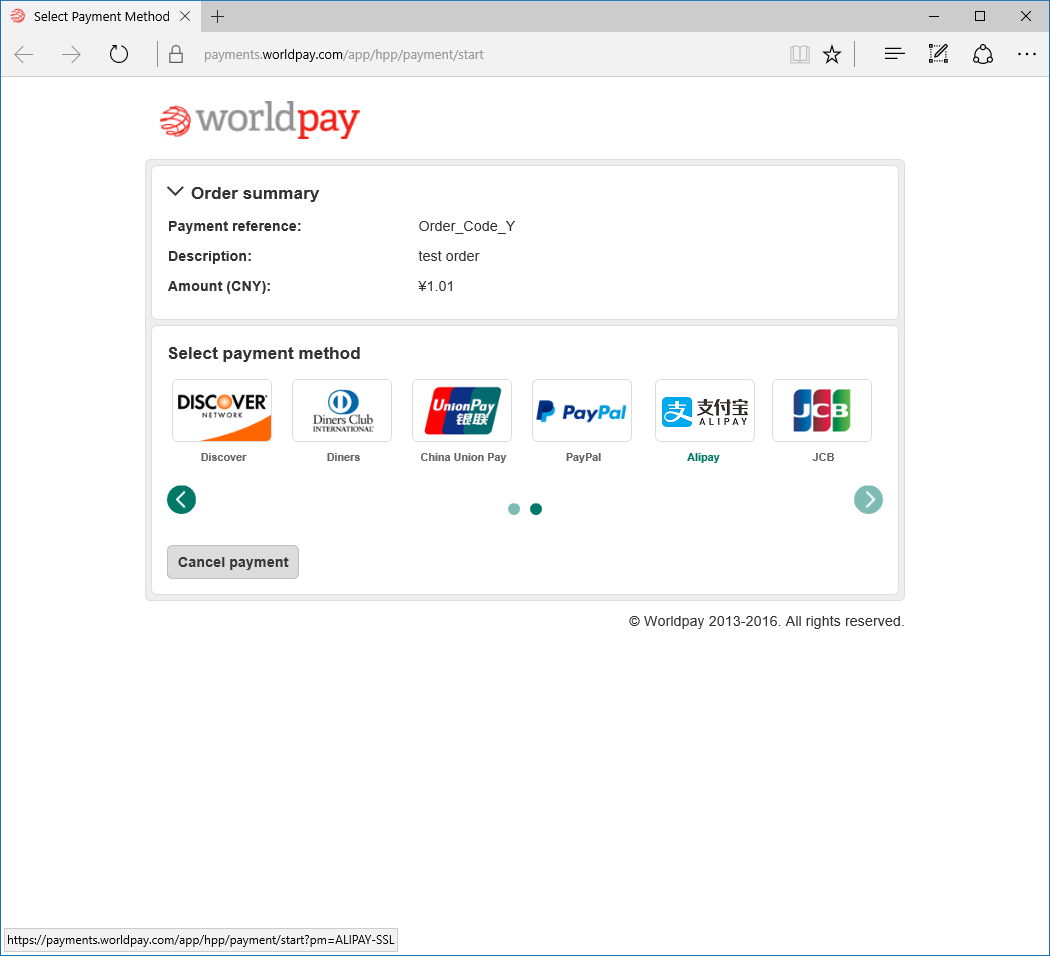This screenshot has width=1050, height=956.
Task: Refresh the payment page
Action: point(119,54)
